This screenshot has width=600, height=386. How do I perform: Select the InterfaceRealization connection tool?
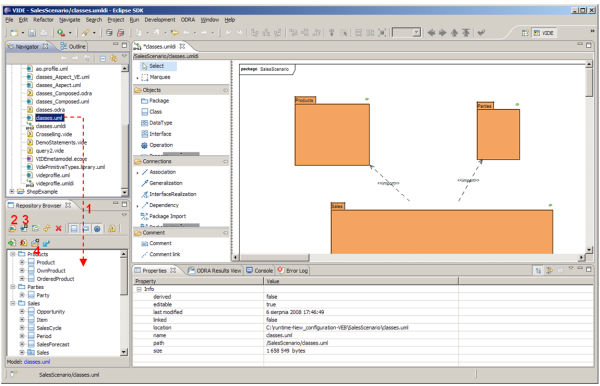169,194
